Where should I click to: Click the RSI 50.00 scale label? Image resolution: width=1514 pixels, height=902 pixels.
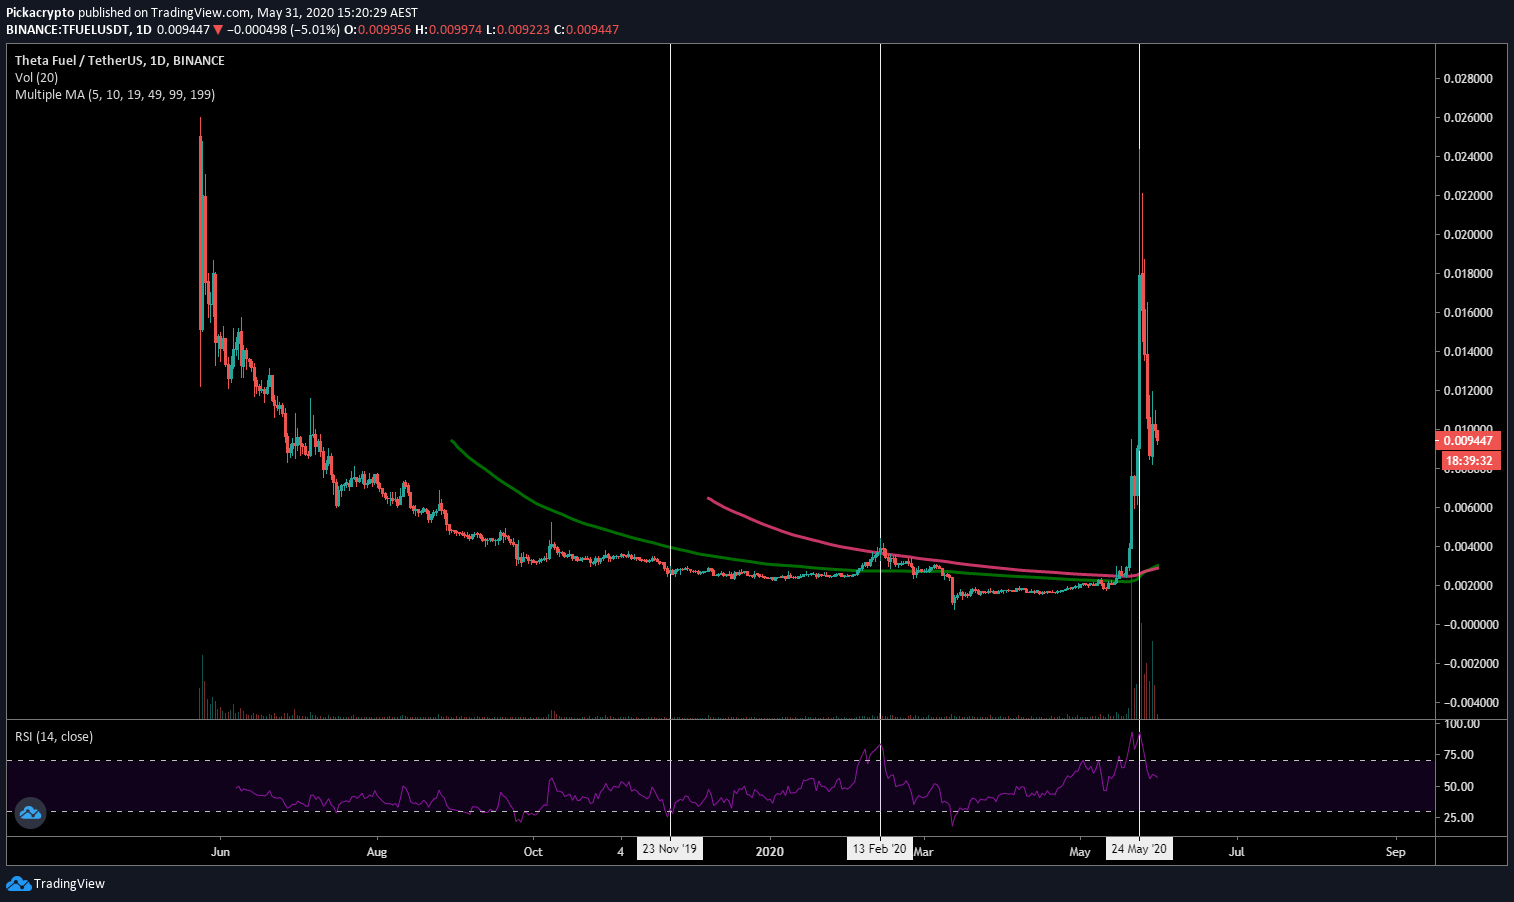(1460, 787)
